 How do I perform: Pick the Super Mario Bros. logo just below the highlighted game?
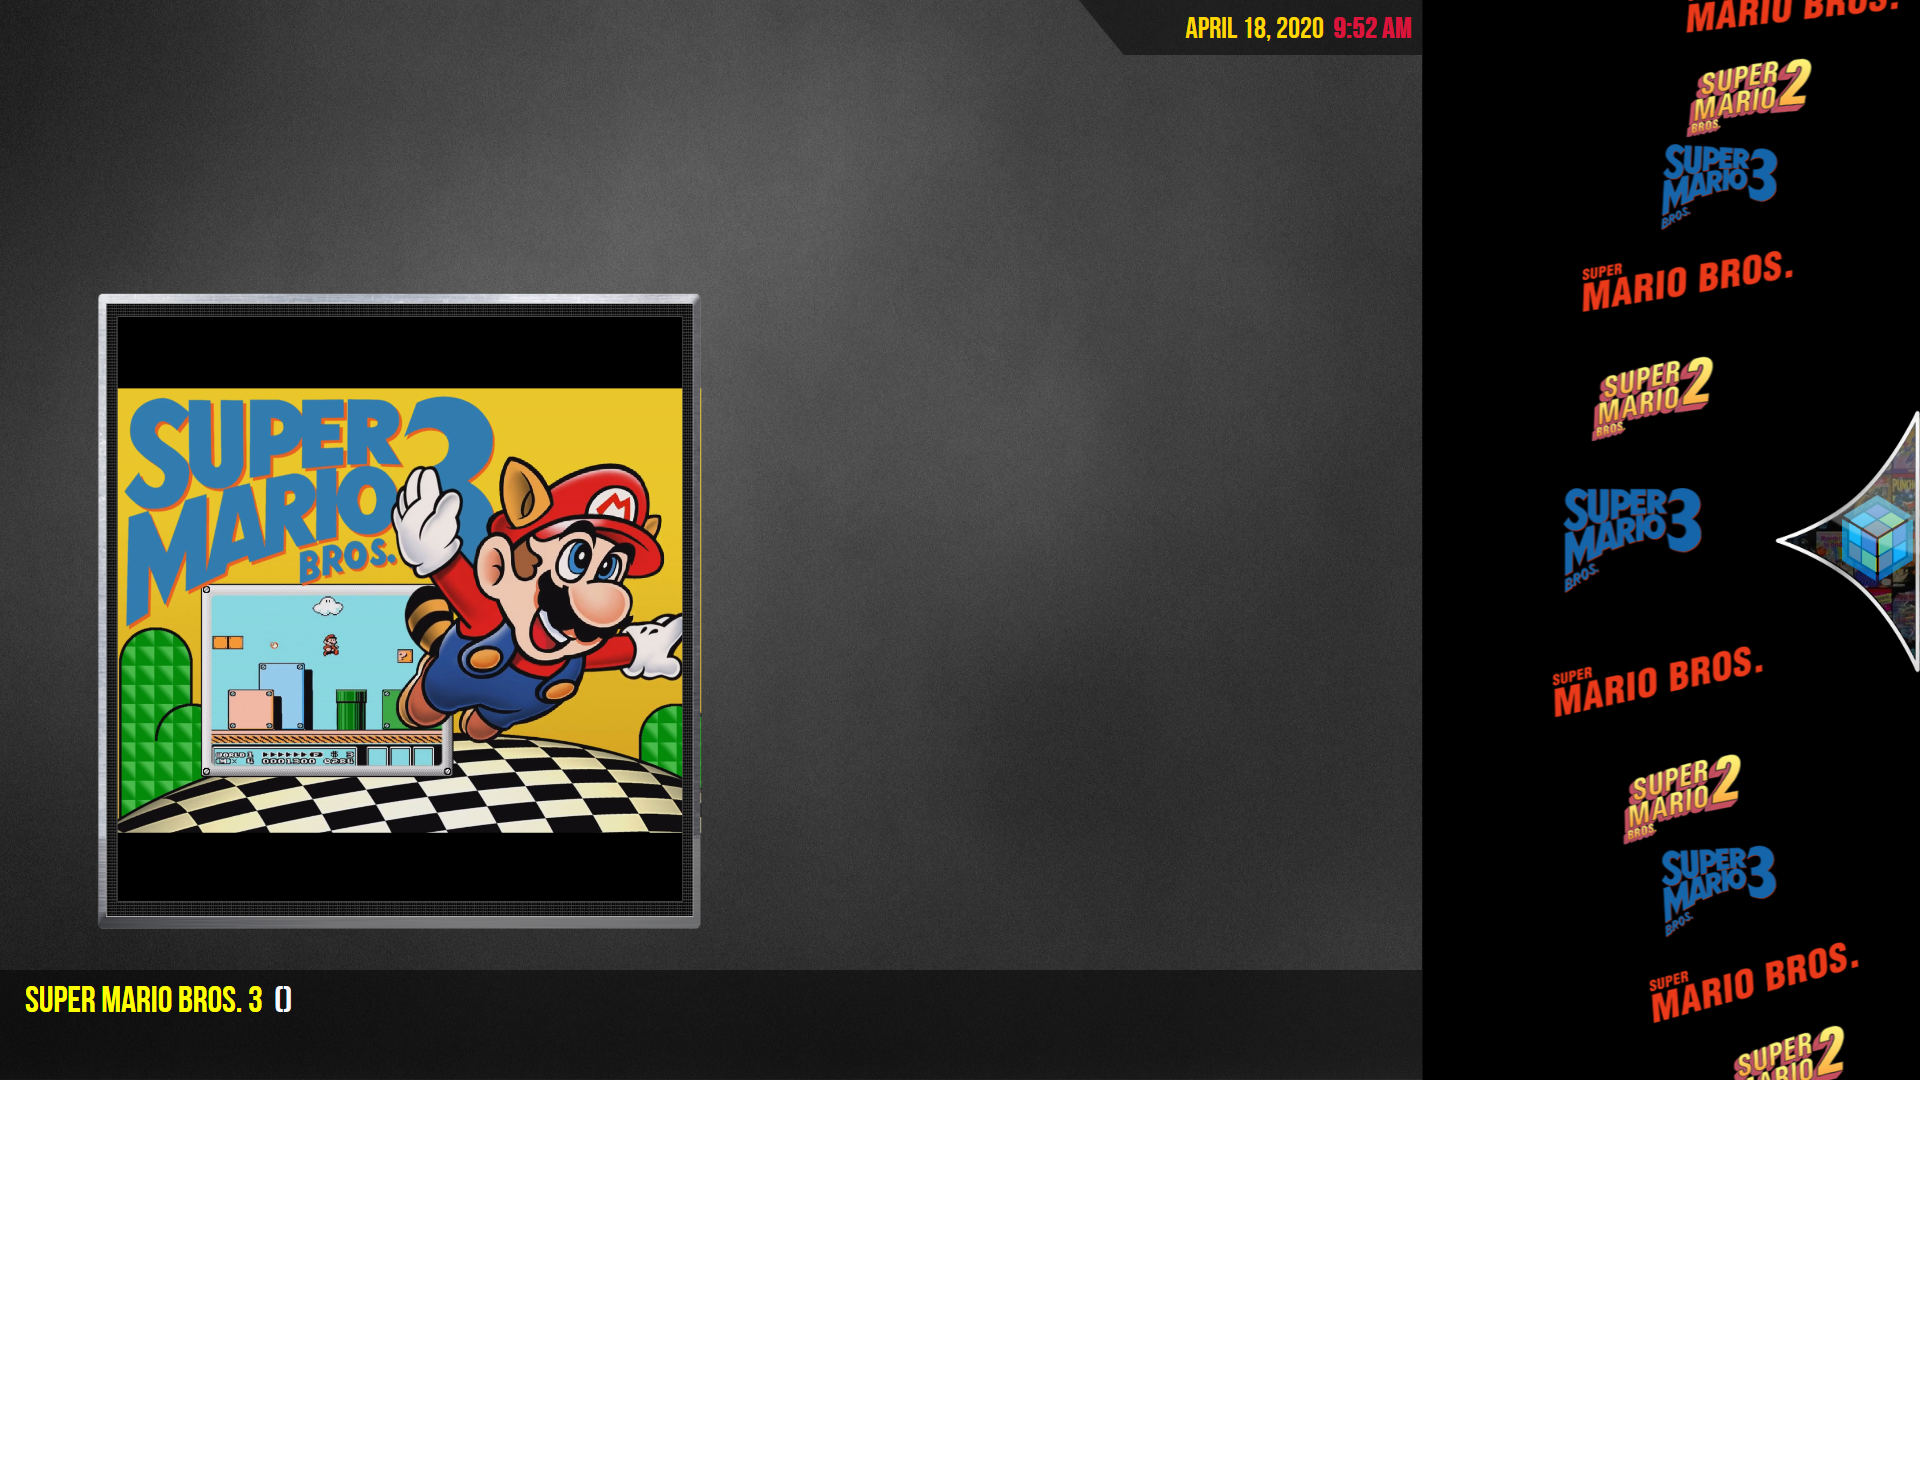(x=1658, y=681)
